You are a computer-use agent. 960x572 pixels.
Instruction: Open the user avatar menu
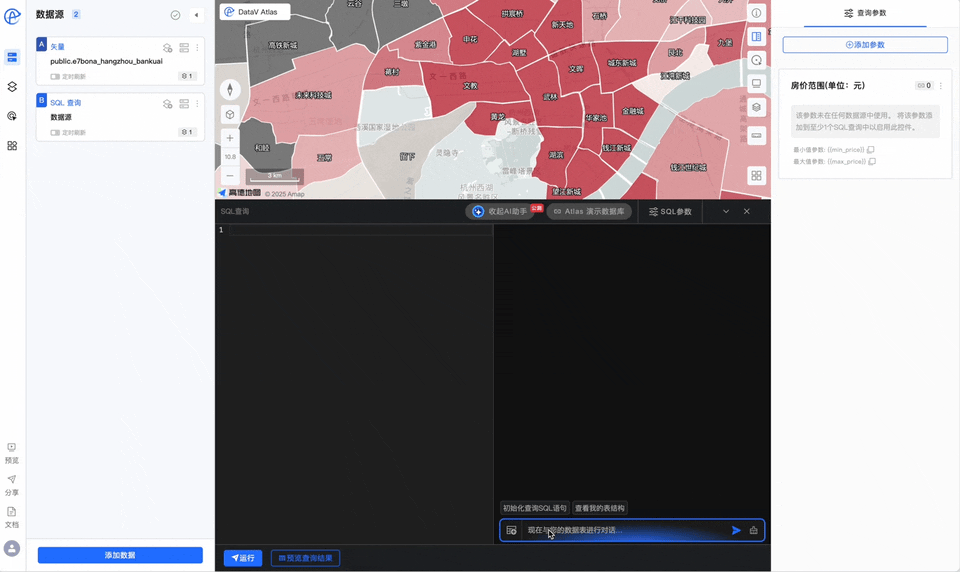tap(12, 548)
